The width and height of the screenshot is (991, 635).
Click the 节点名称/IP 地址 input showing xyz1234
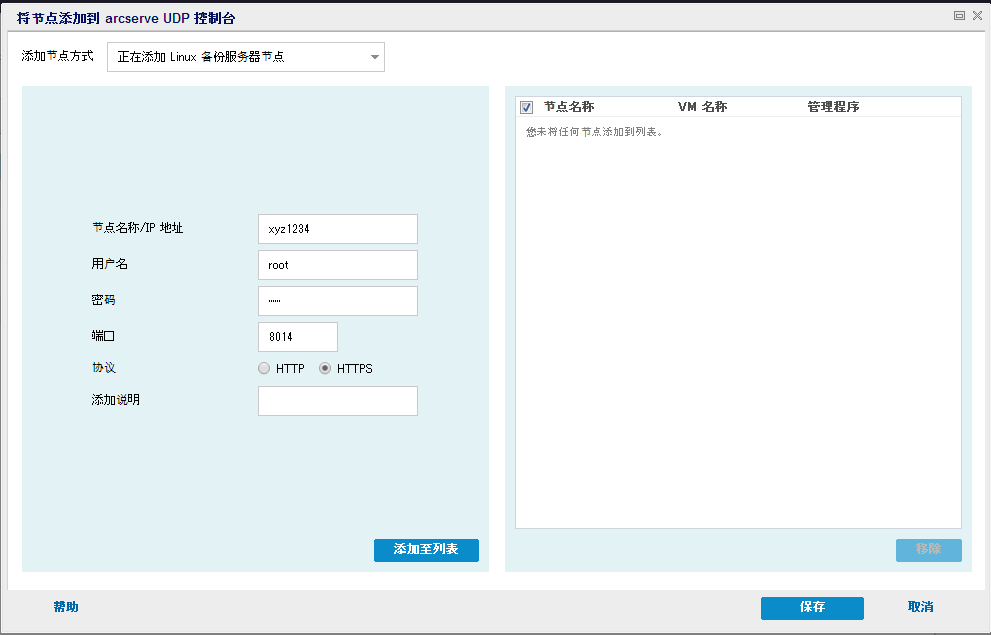(x=337, y=229)
